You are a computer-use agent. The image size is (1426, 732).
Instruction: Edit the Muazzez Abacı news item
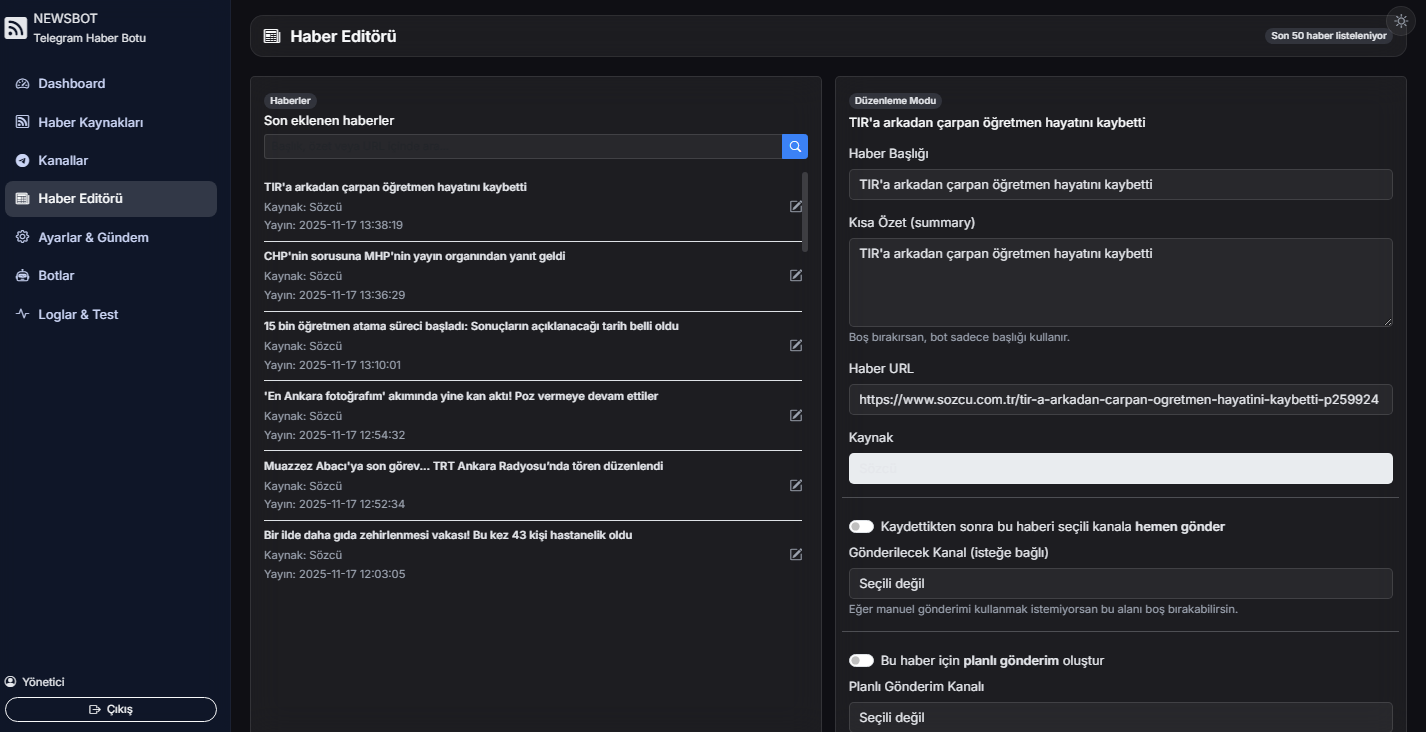(796, 485)
